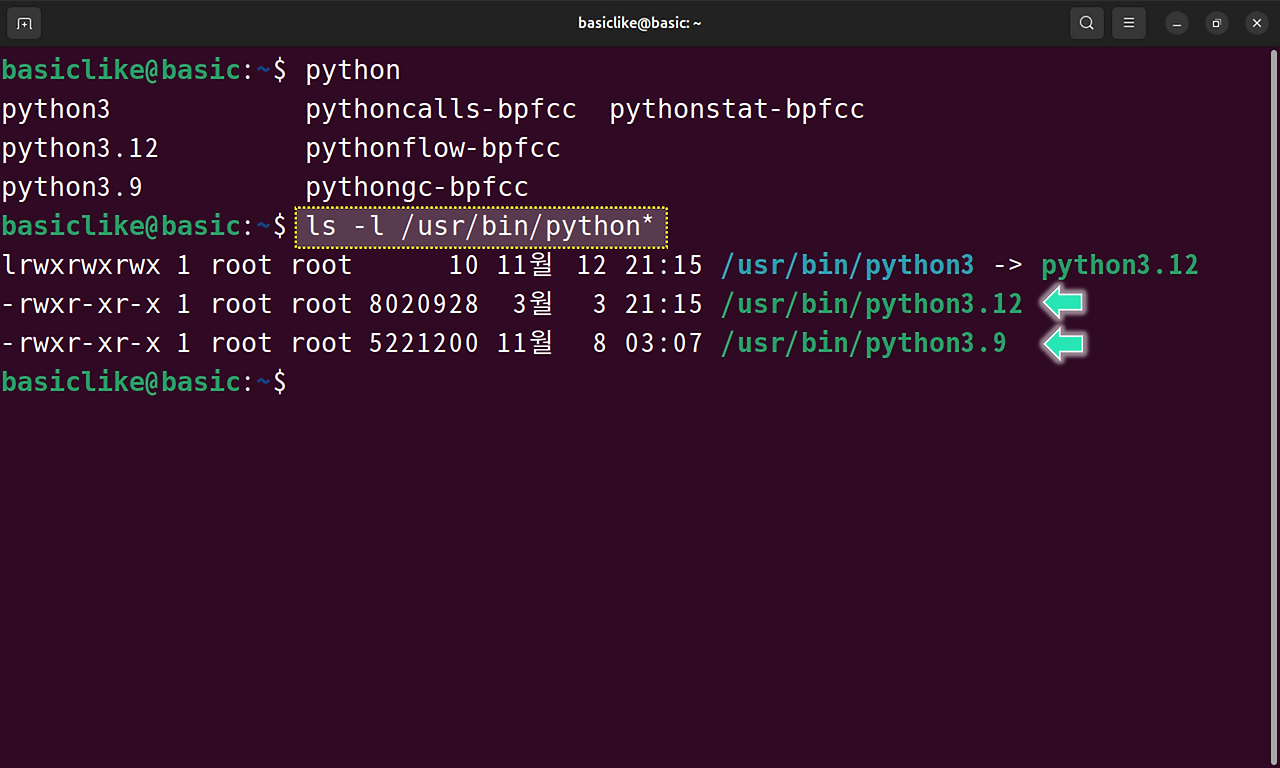Click the /usr/bin/python3 symlink path
Image resolution: width=1280 pixels, height=768 pixels.
point(847,266)
